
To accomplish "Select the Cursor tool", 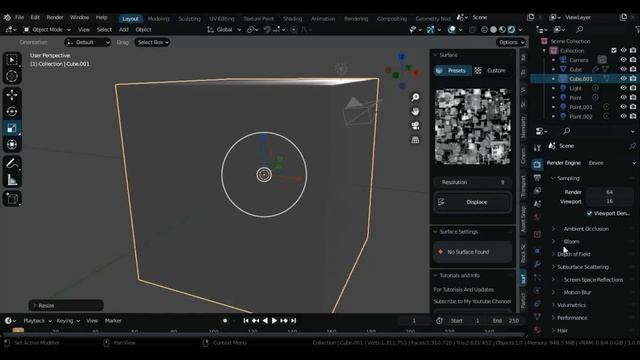I will (x=12, y=76).
